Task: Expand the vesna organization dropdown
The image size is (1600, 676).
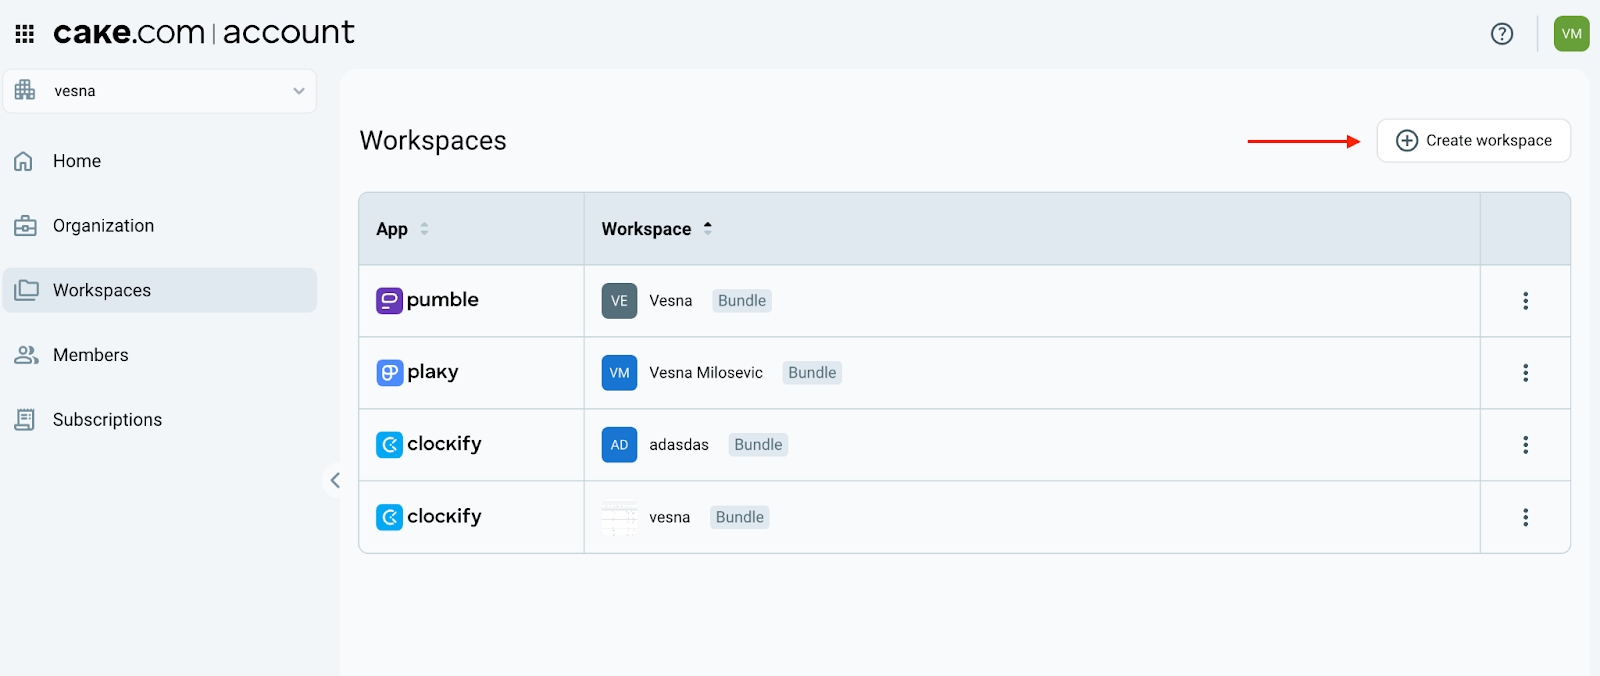Action: pos(160,91)
